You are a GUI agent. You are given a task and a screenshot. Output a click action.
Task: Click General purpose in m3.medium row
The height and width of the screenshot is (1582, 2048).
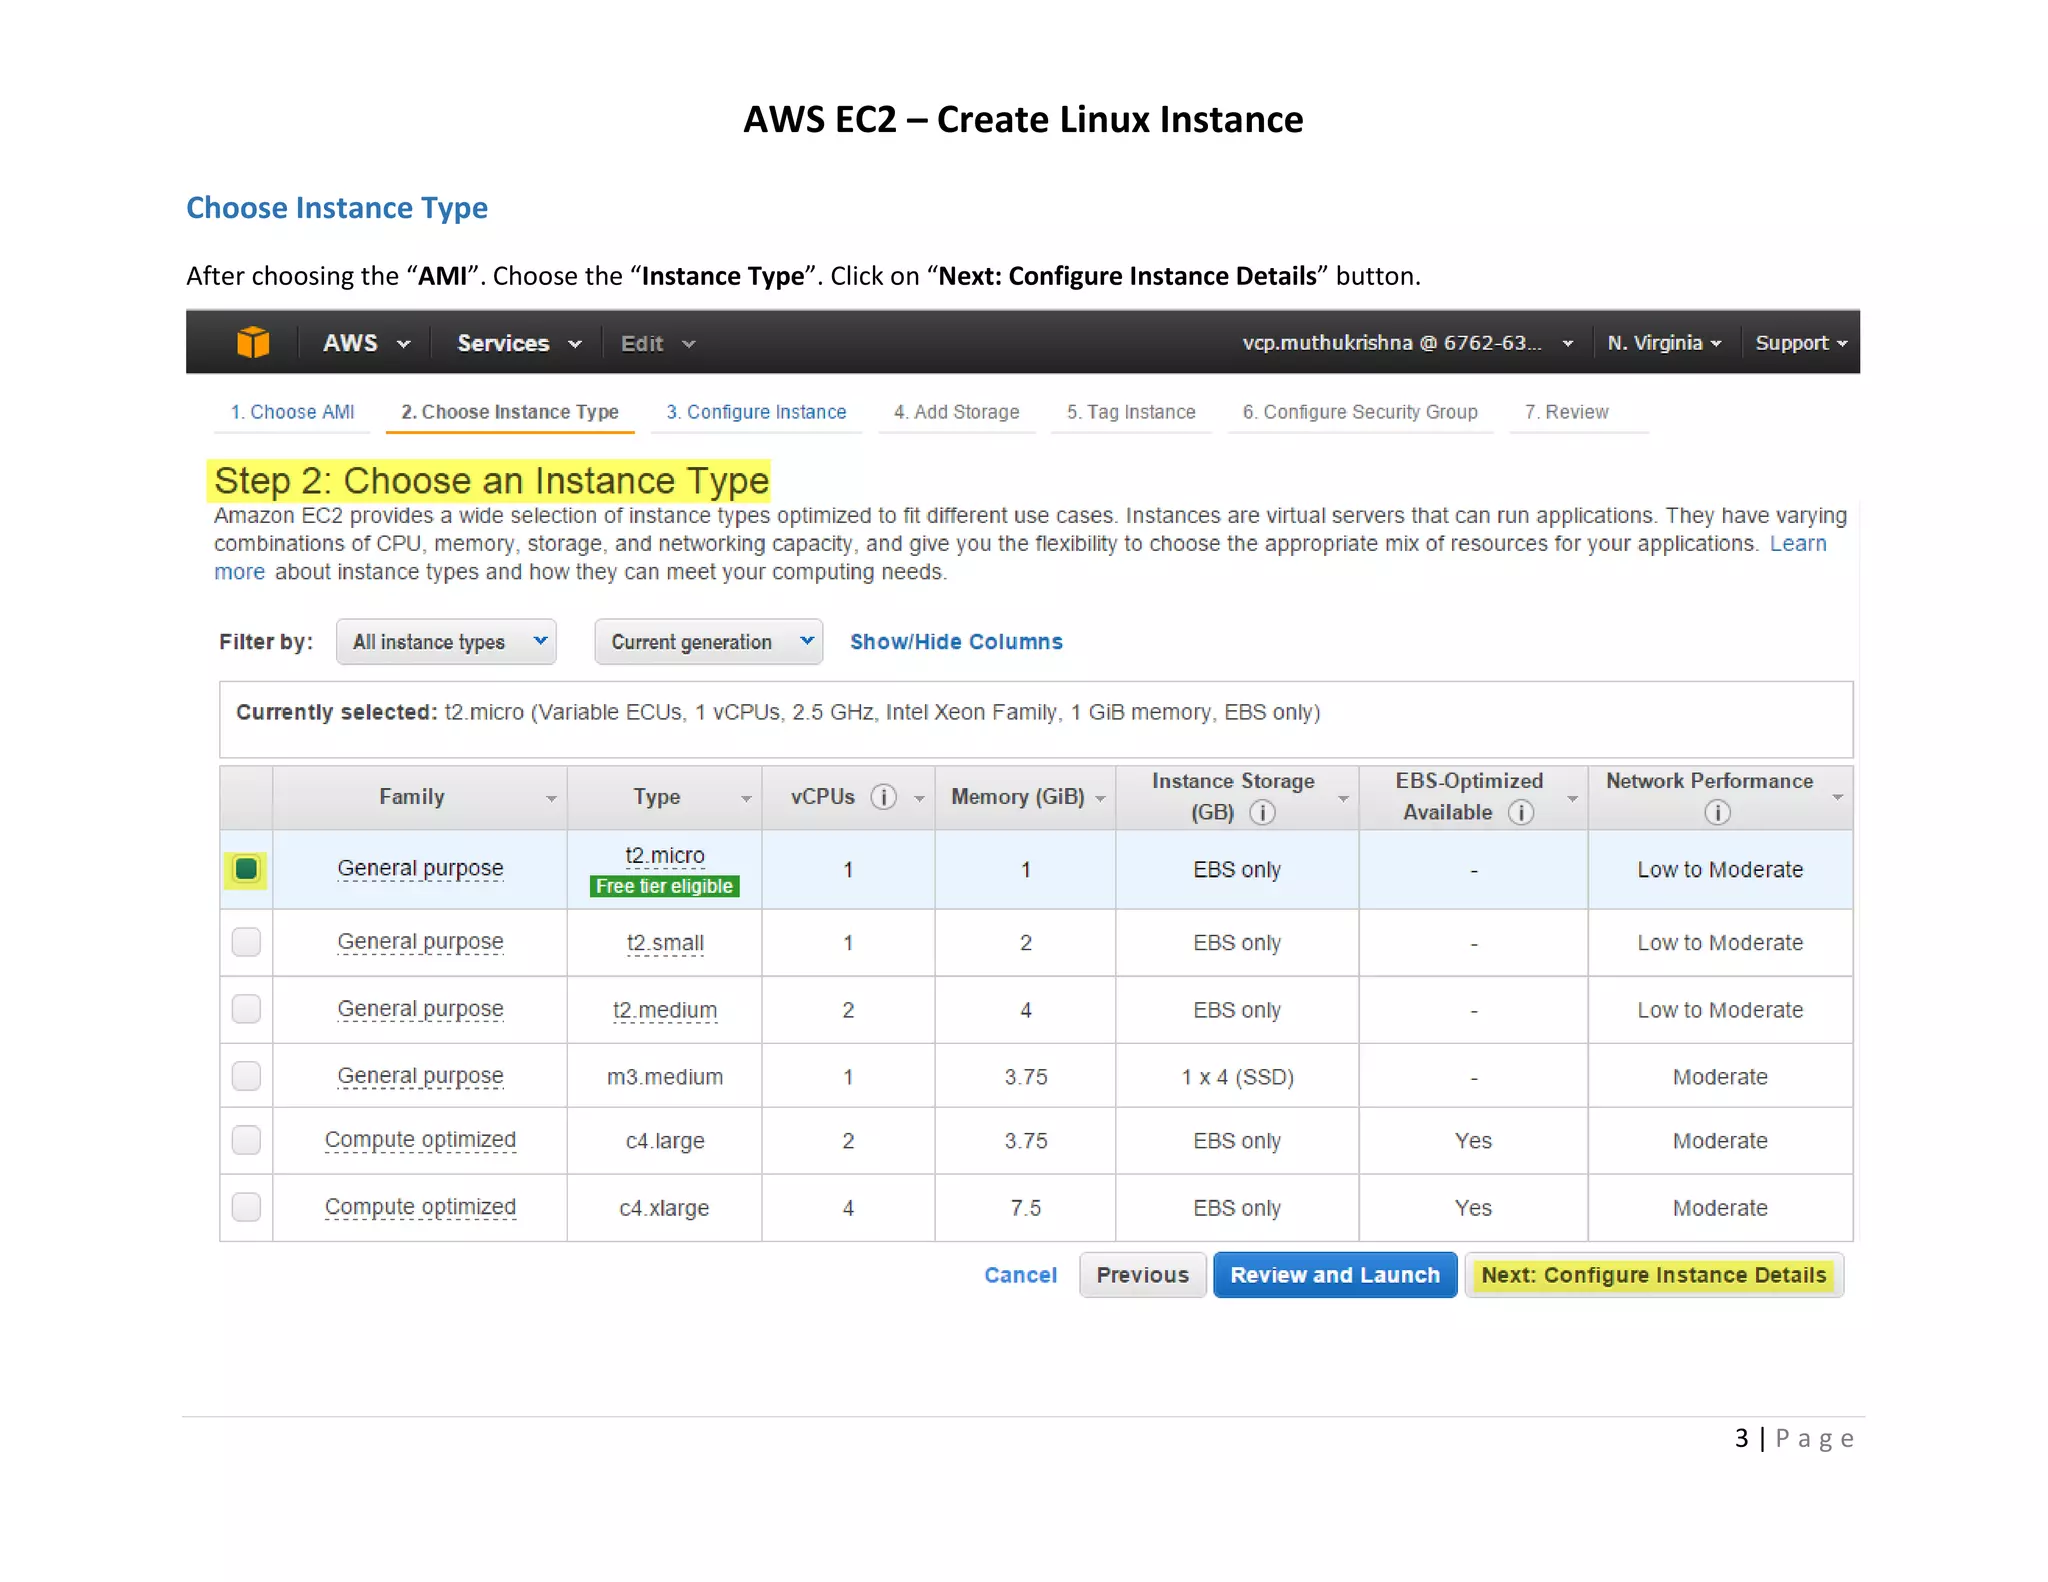coord(420,1076)
